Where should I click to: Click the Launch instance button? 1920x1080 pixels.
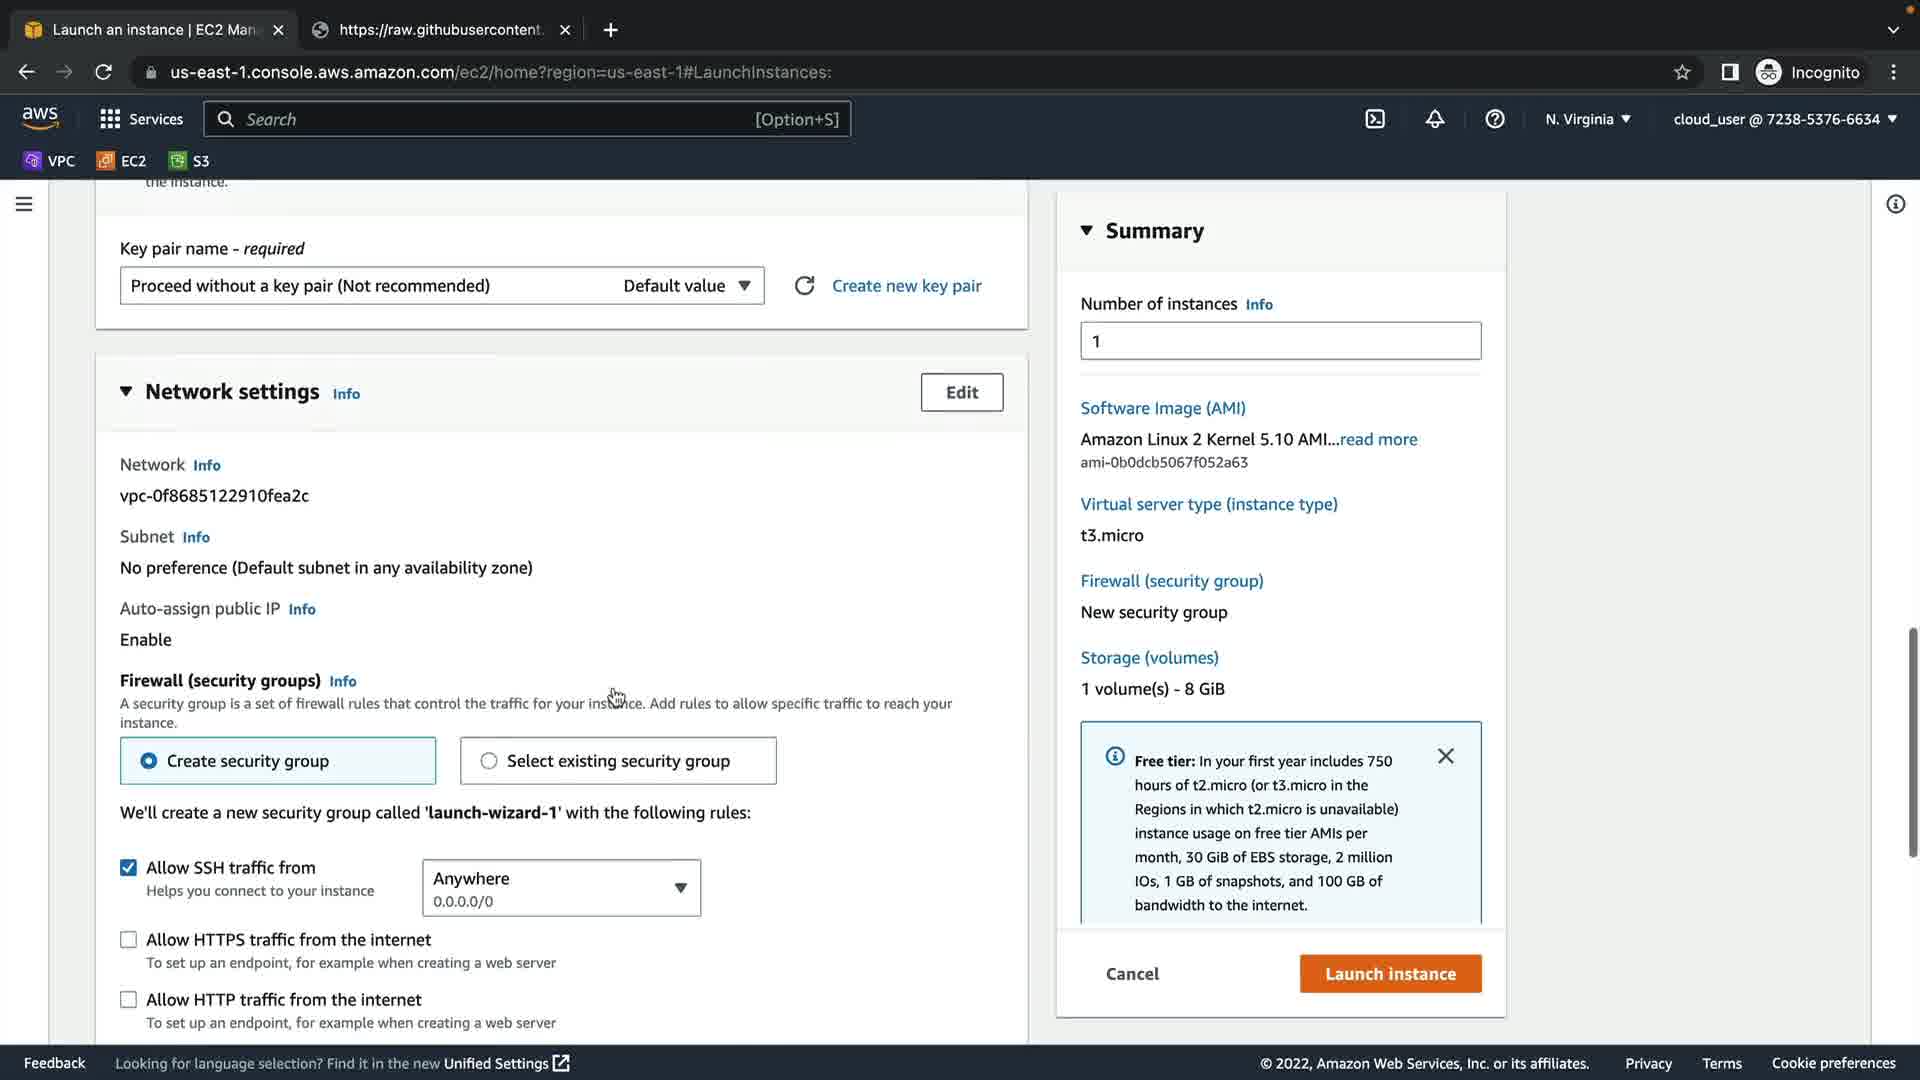(1390, 974)
